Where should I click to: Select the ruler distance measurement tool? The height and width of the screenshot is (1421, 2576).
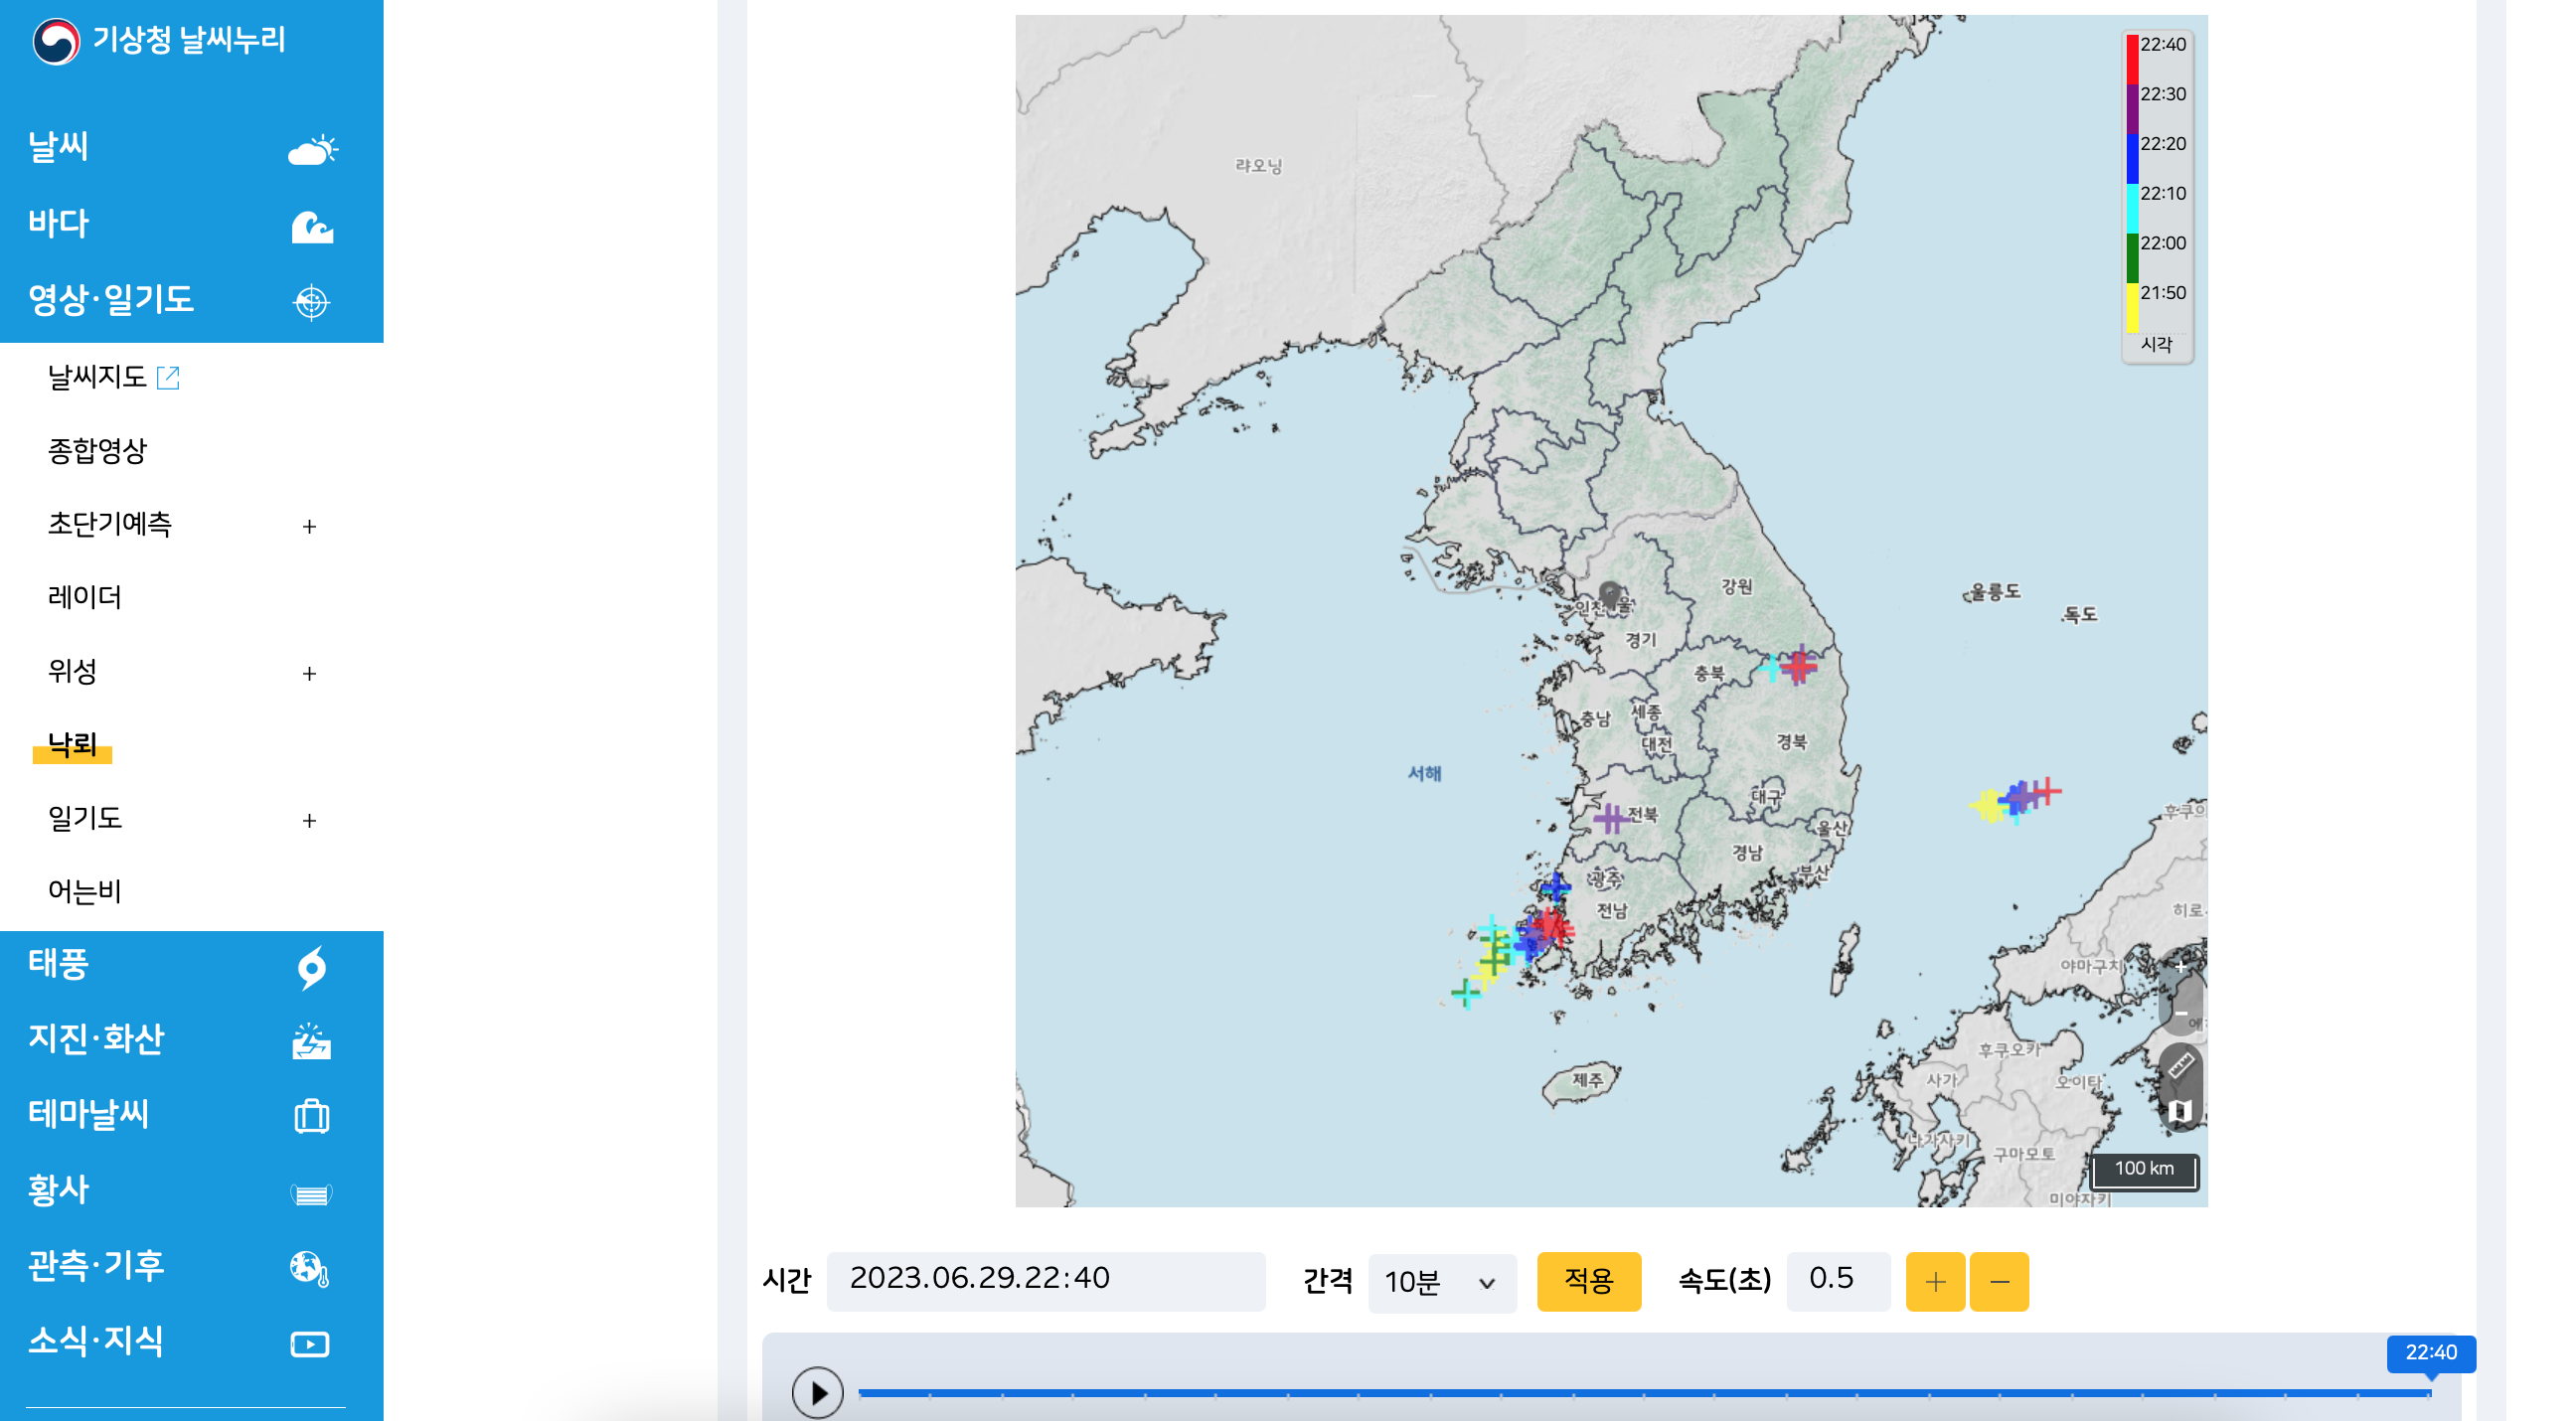(x=2181, y=1065)
